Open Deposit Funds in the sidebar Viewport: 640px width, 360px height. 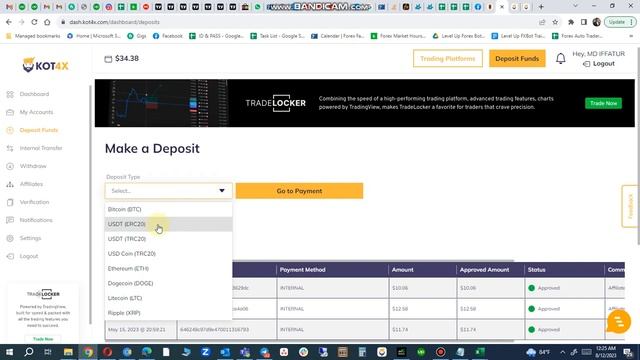pyautogui.click(x=39, y=130)
